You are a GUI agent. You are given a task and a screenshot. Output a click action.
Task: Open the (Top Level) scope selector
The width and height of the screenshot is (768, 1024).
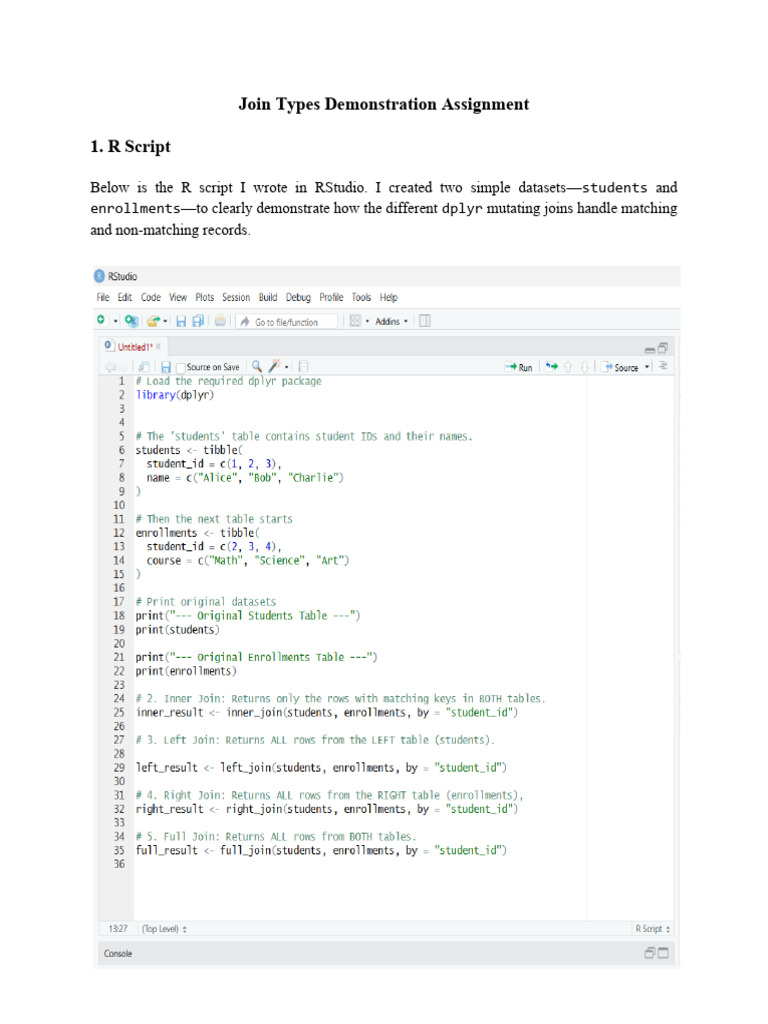pyautogui.click(x=164, y=929)
